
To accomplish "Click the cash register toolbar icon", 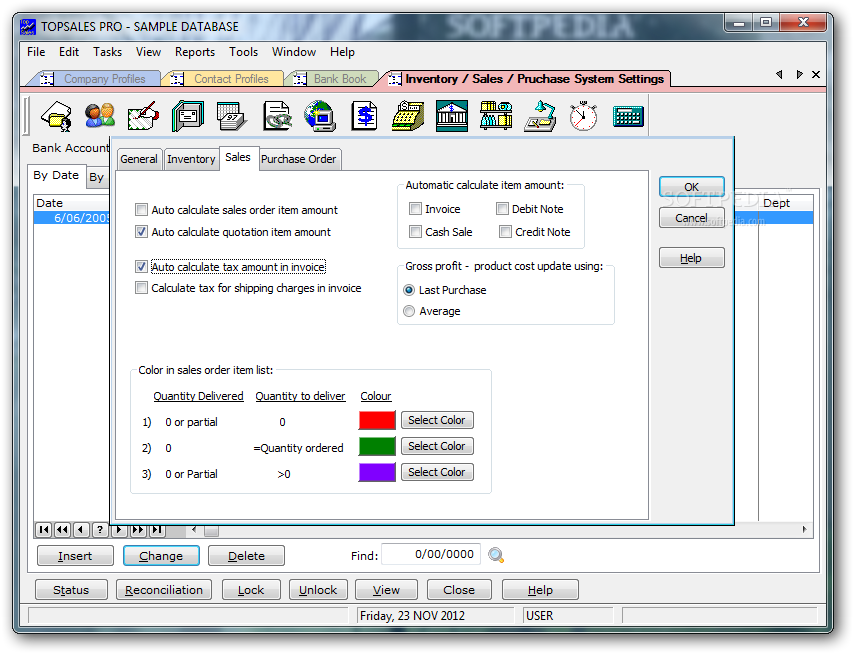I will [408, 116].
